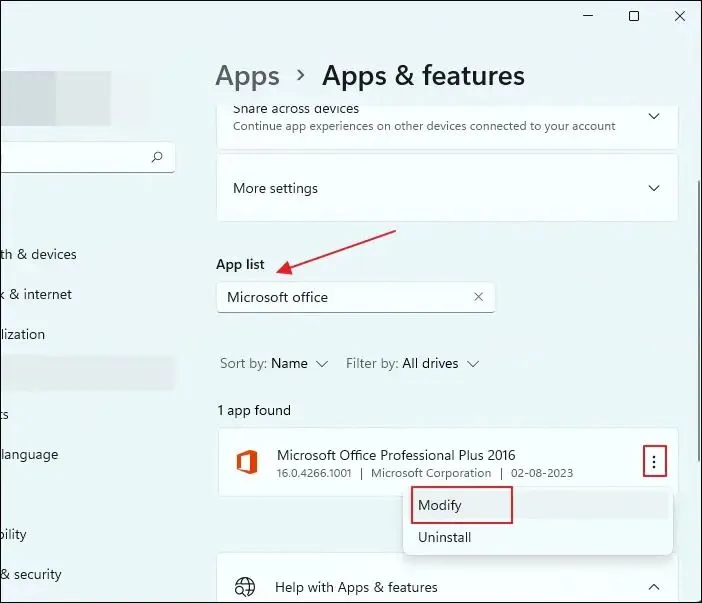
Task: Clear the Microsoft office search text
Action: pyautogui.click(x=479, y=297)
